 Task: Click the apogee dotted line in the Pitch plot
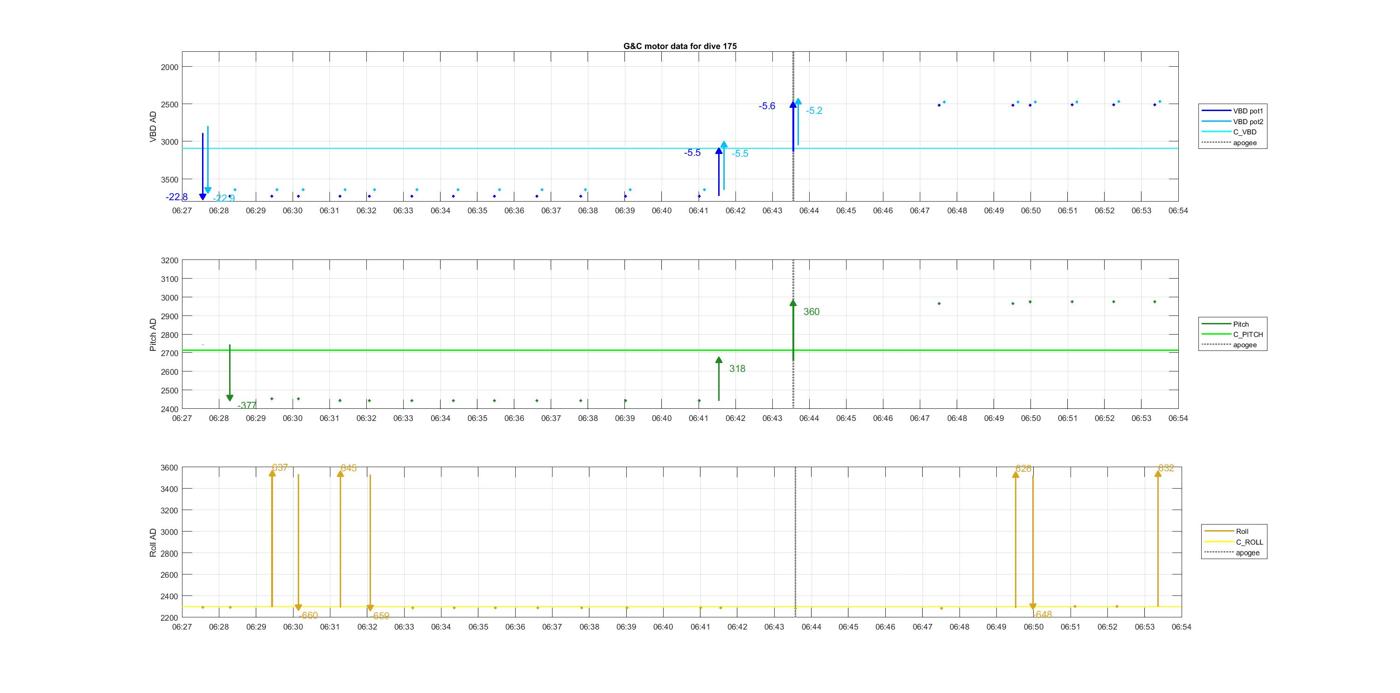(794, 334)
